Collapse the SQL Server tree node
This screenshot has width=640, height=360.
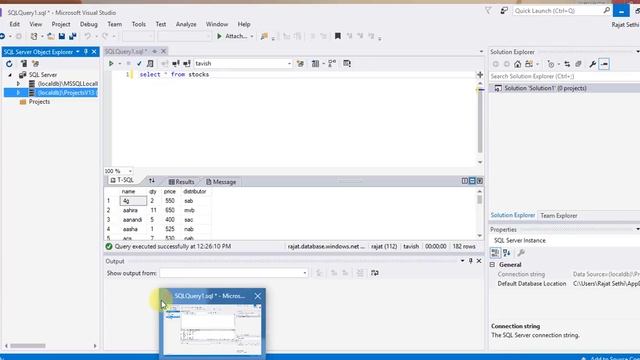10,75
